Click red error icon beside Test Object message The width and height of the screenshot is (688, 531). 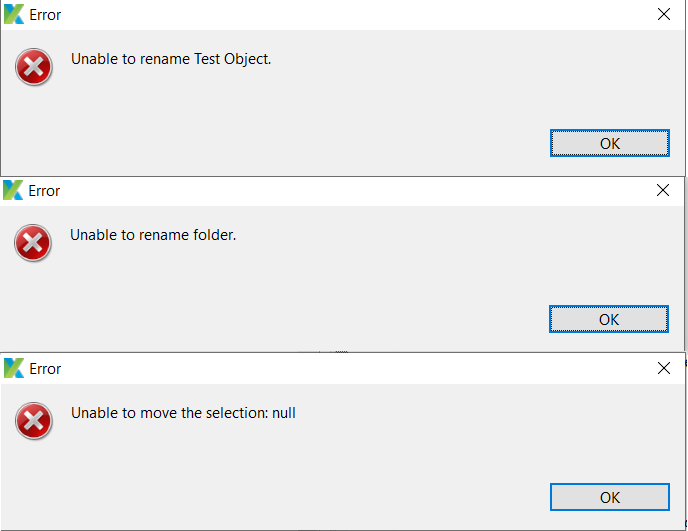point(34,67)
